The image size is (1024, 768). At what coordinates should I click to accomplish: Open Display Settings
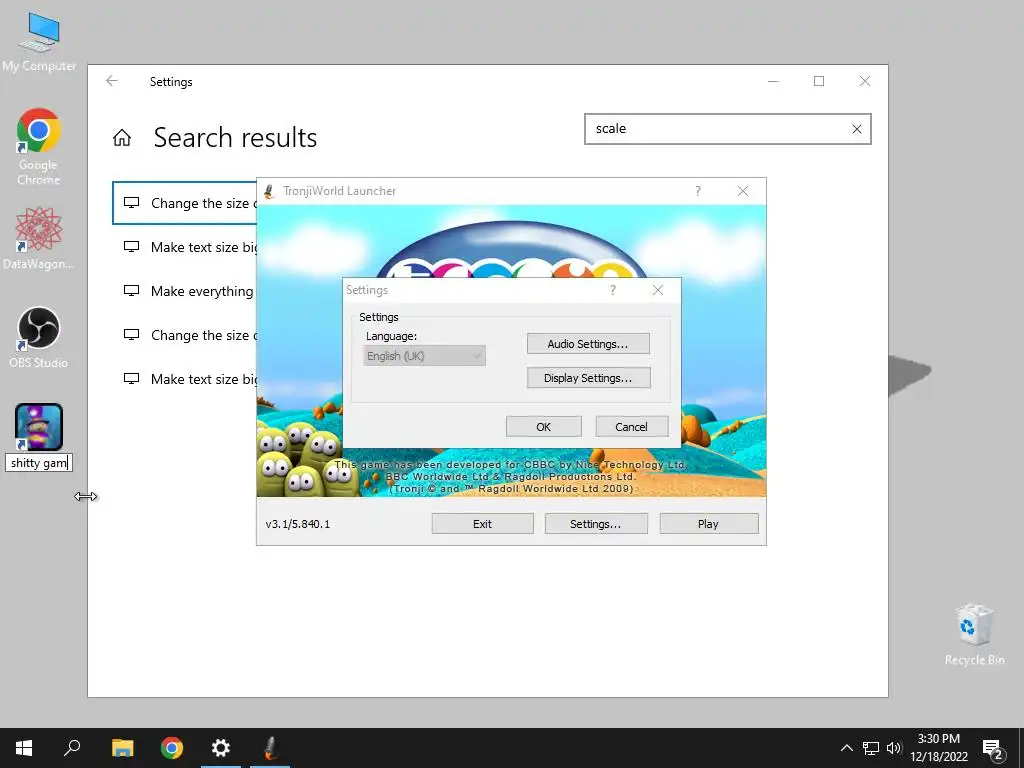coord(588,377)
